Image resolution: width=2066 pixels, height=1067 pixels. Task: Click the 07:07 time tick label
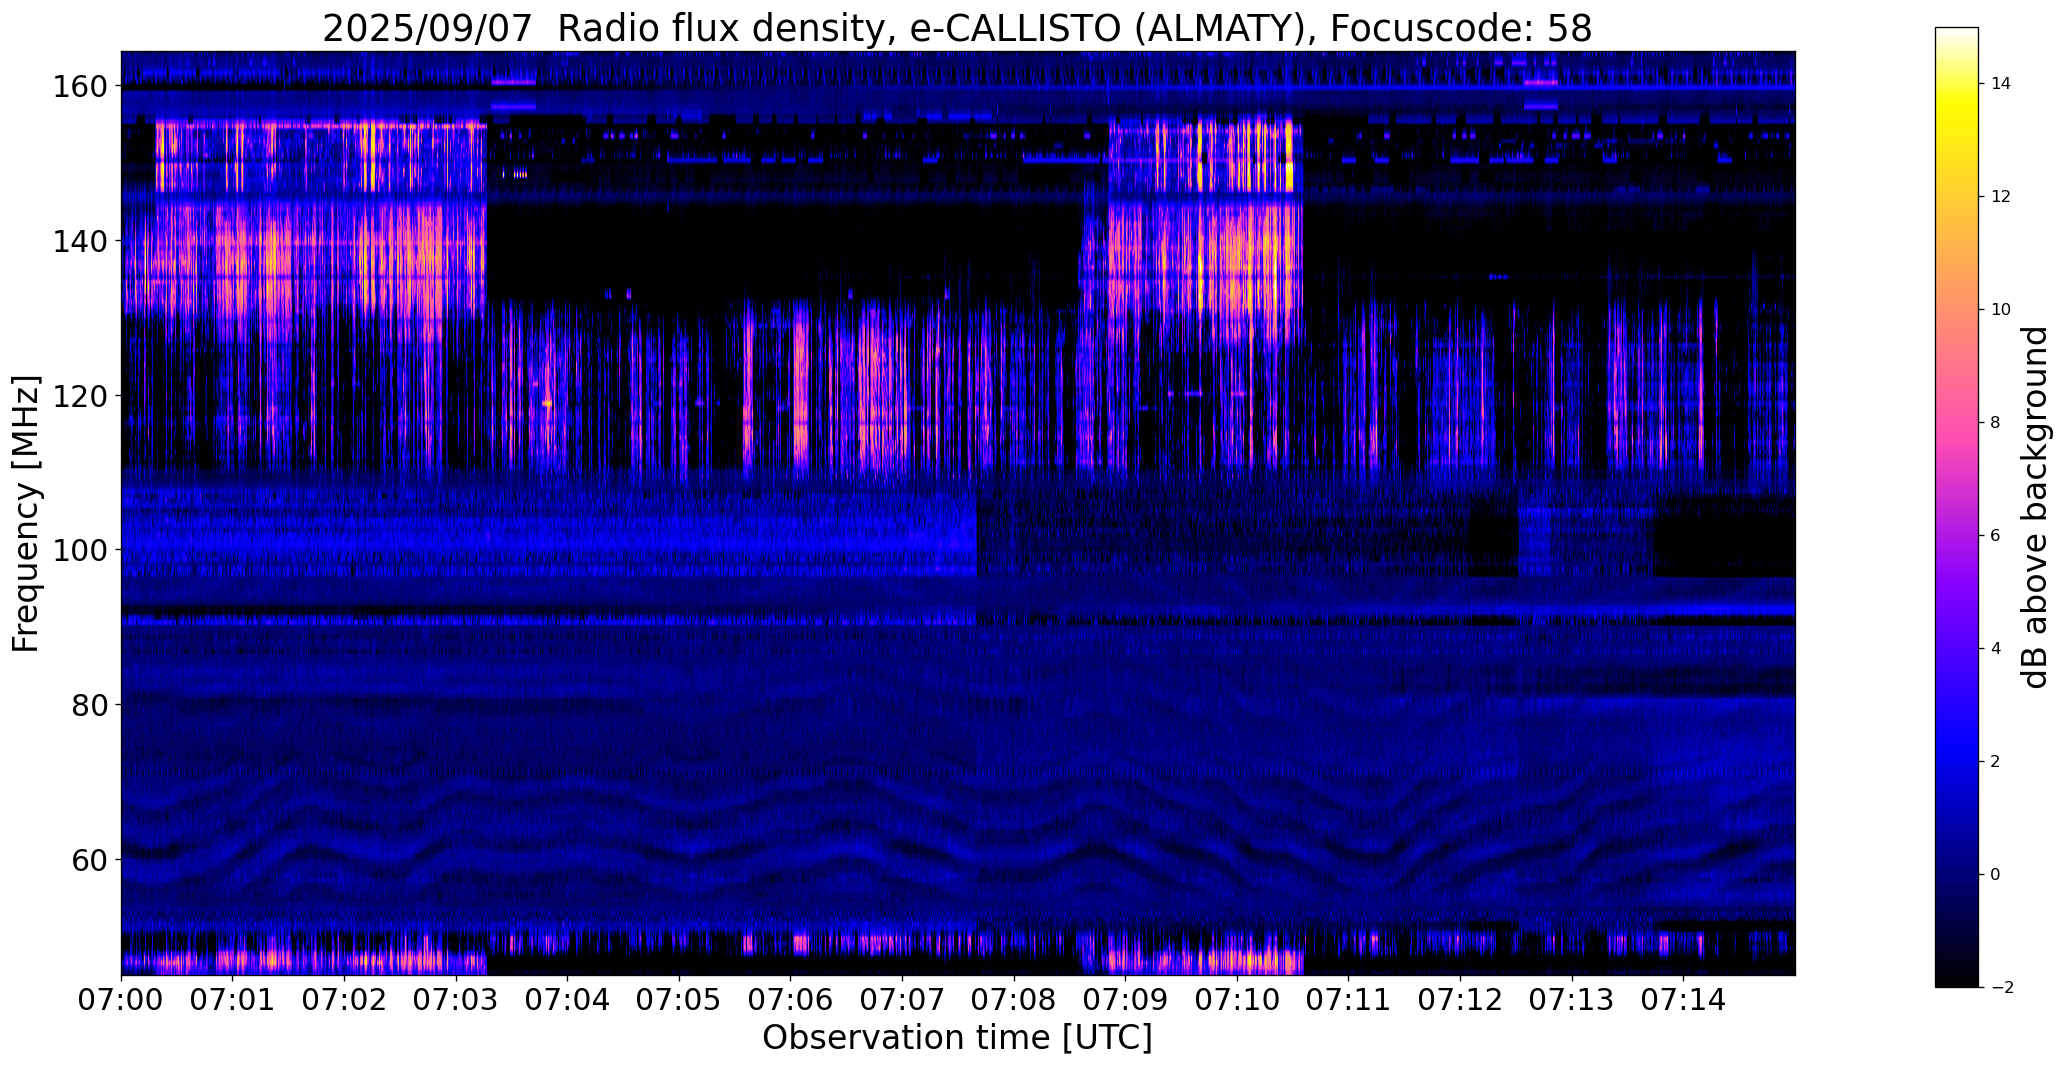(x=903, y=999)
